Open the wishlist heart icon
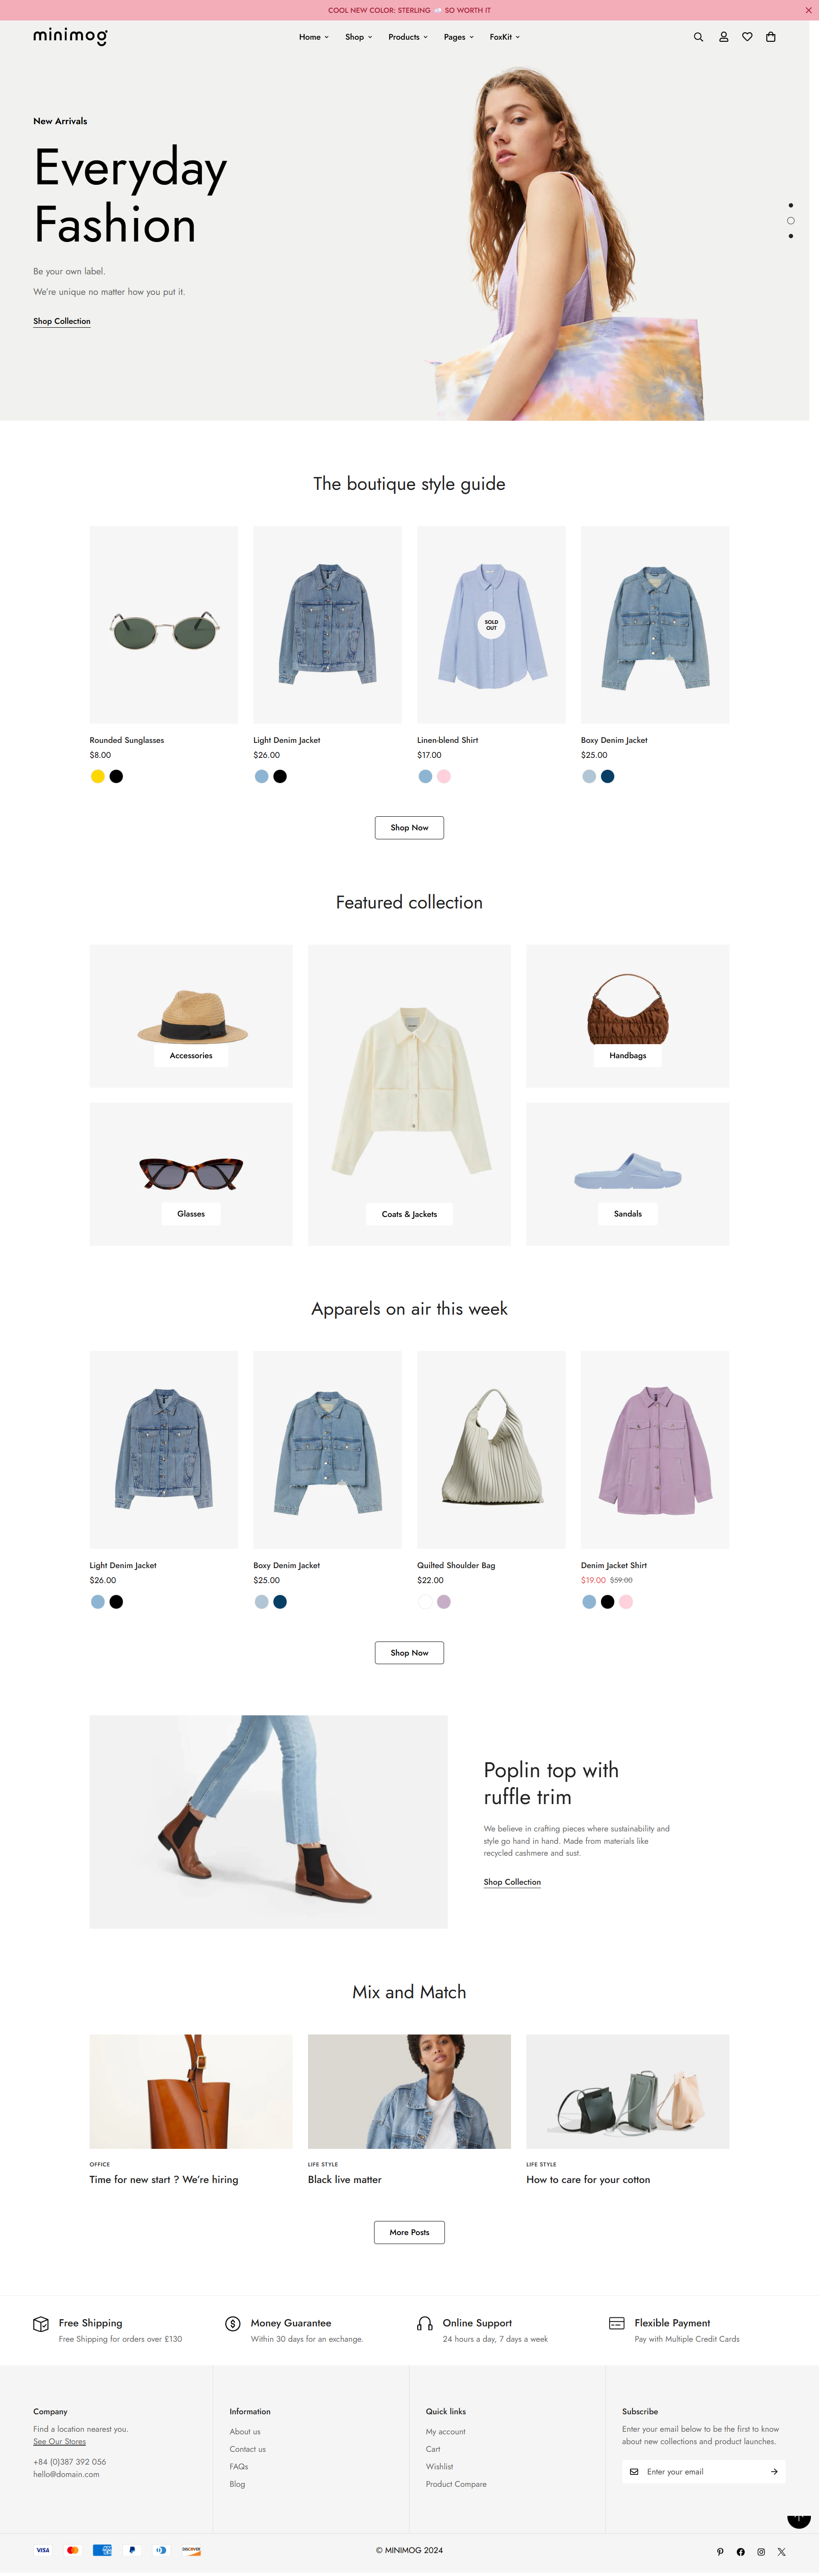819x2576 pixels. coord(747,37)
